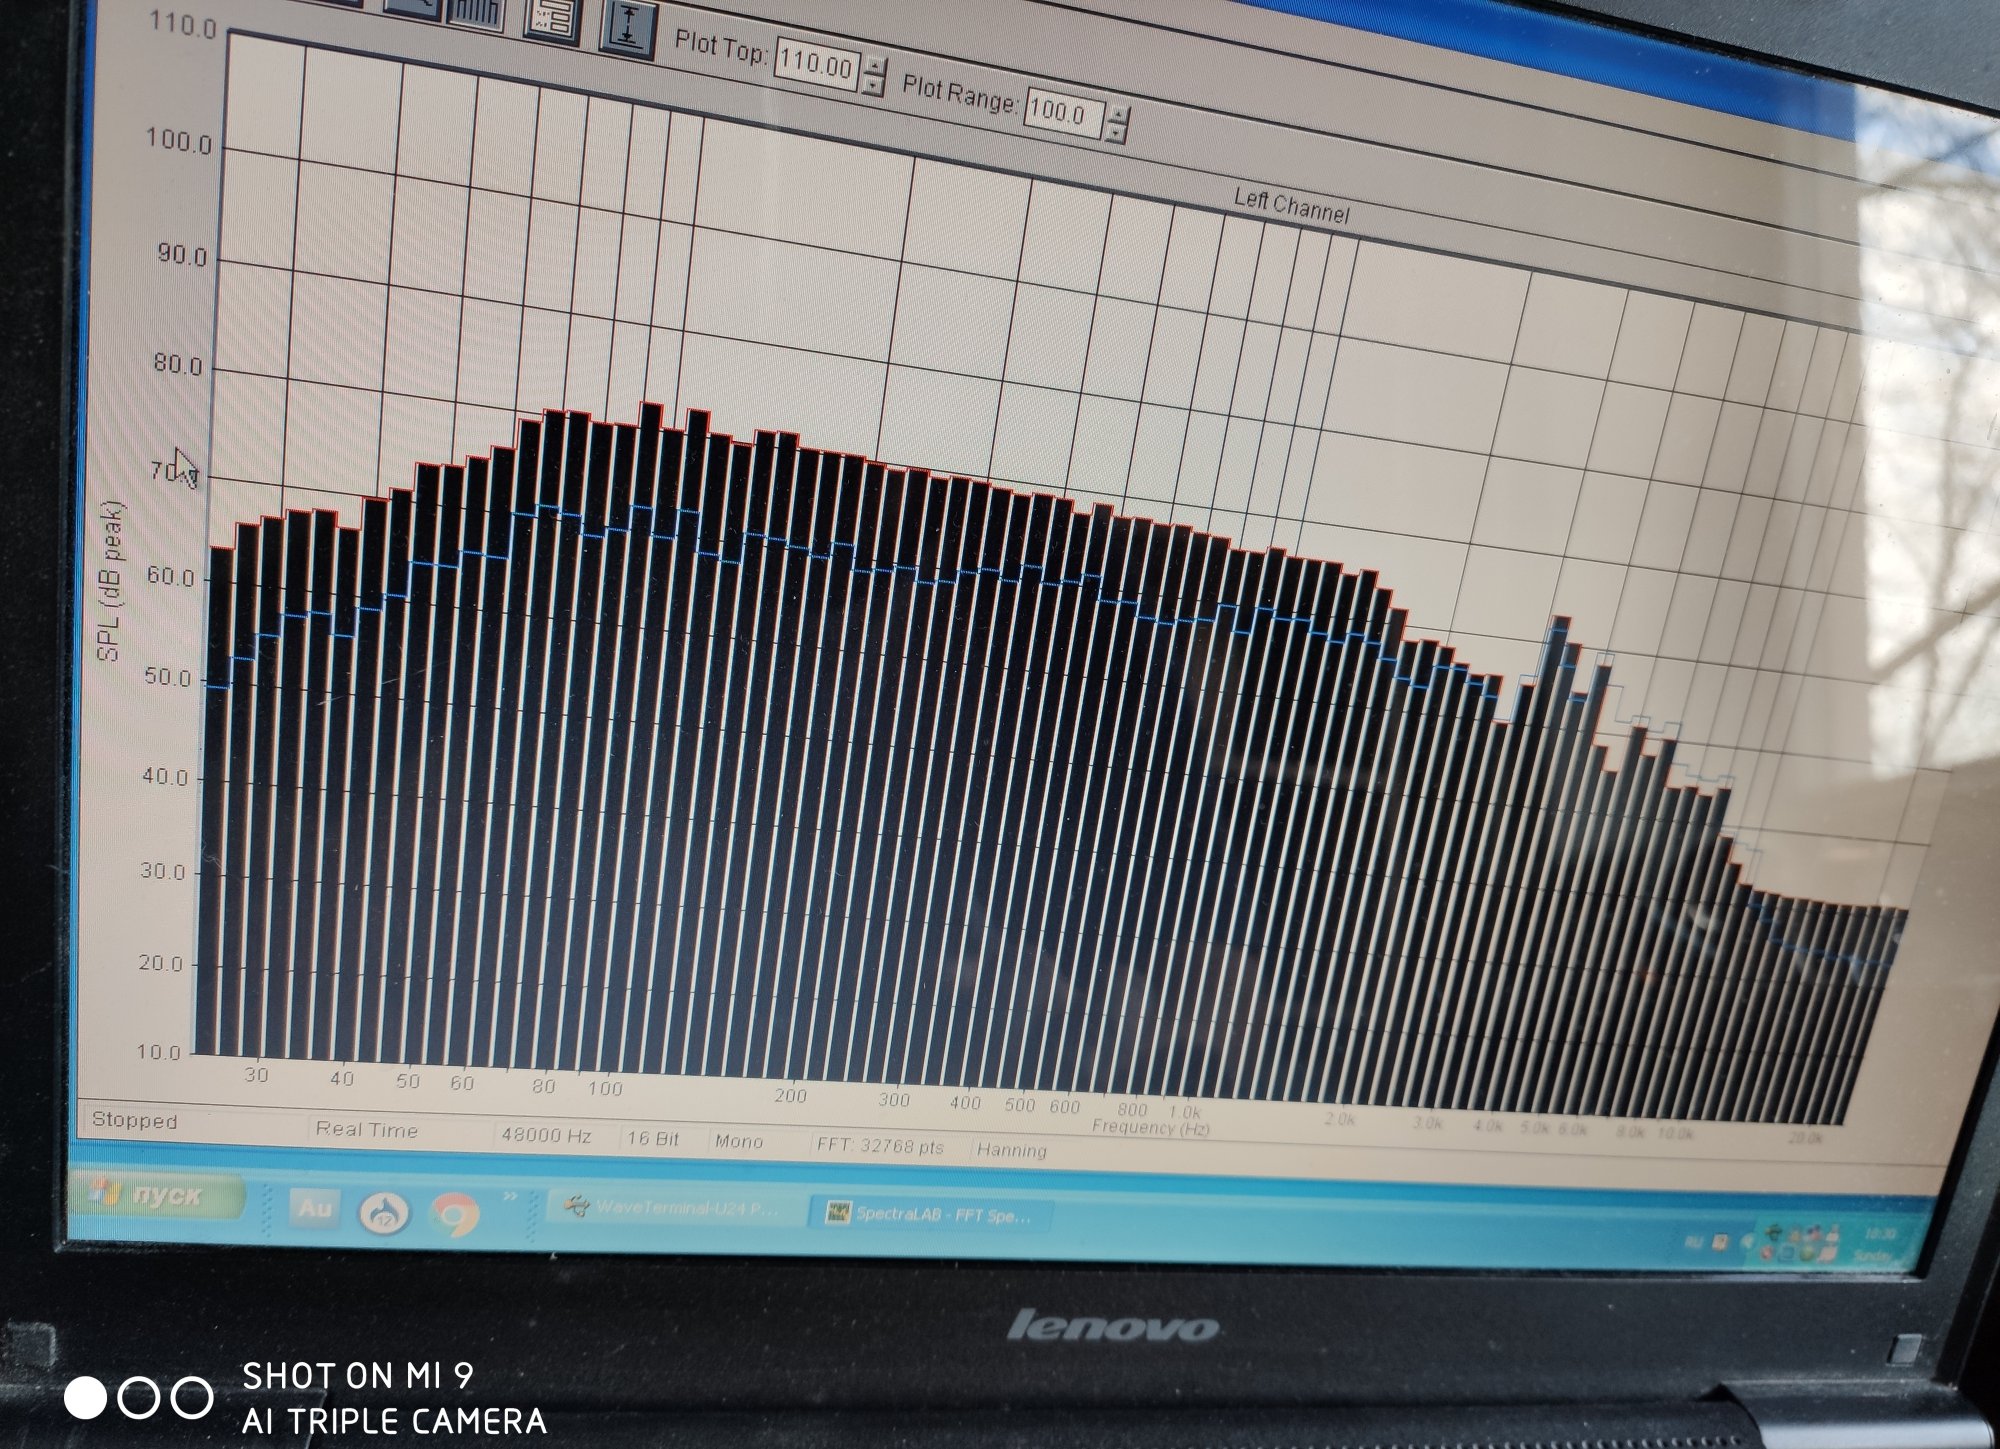Image resolution: width=2000 pixels, height=1449 pixels.
Task: Select the bar graph view toolbar icon
Action: (477, 12)
